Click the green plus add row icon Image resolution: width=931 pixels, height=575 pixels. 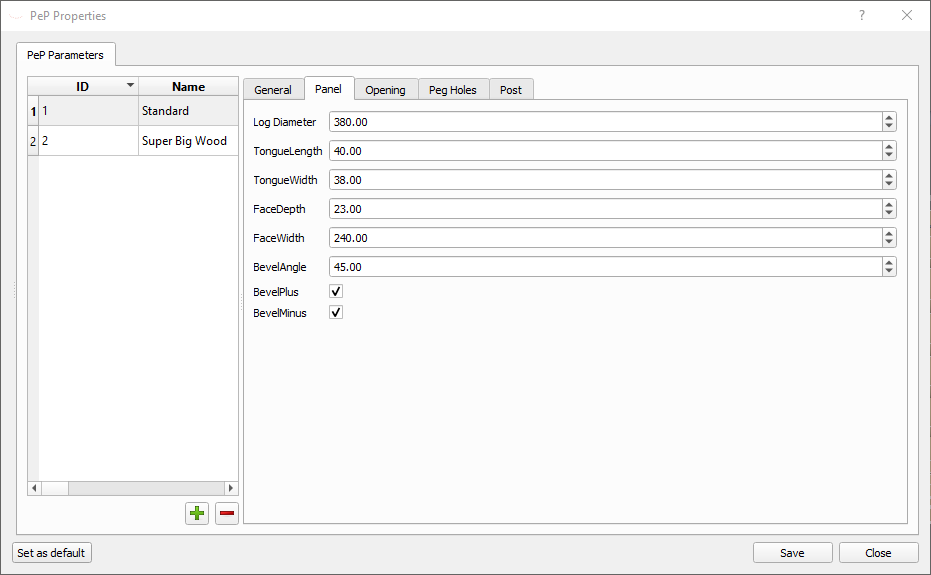point(197,513)
